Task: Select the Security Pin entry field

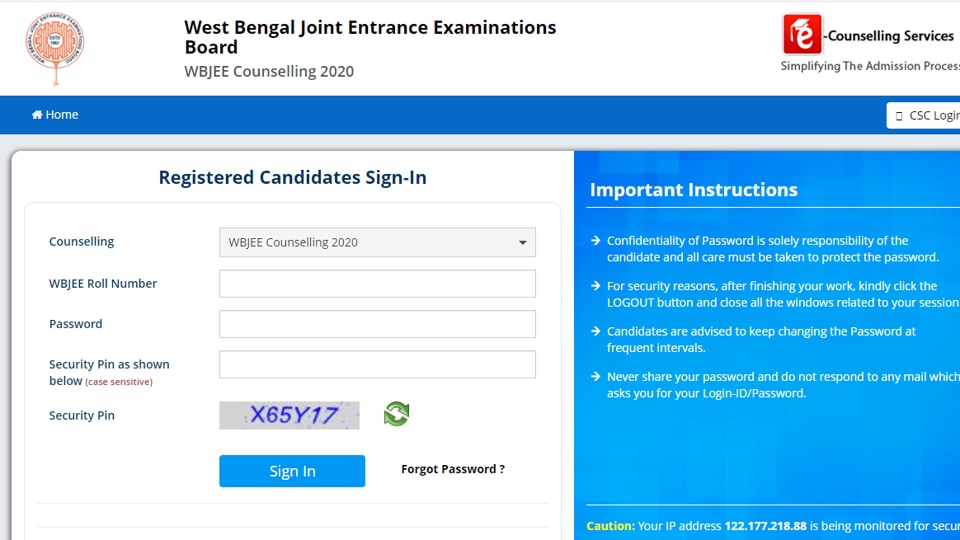Action: (x=377, y=364)
